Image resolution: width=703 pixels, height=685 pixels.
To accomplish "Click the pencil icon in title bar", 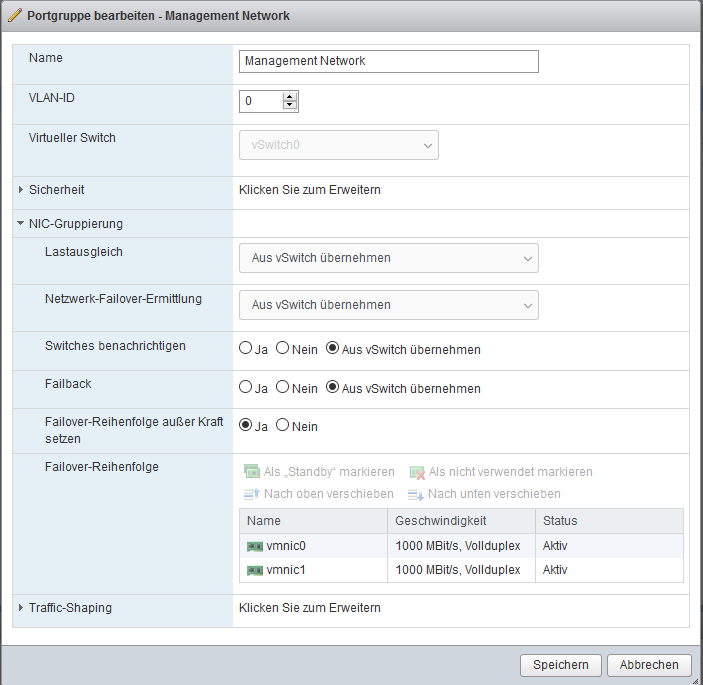I will tap(14, 17).
